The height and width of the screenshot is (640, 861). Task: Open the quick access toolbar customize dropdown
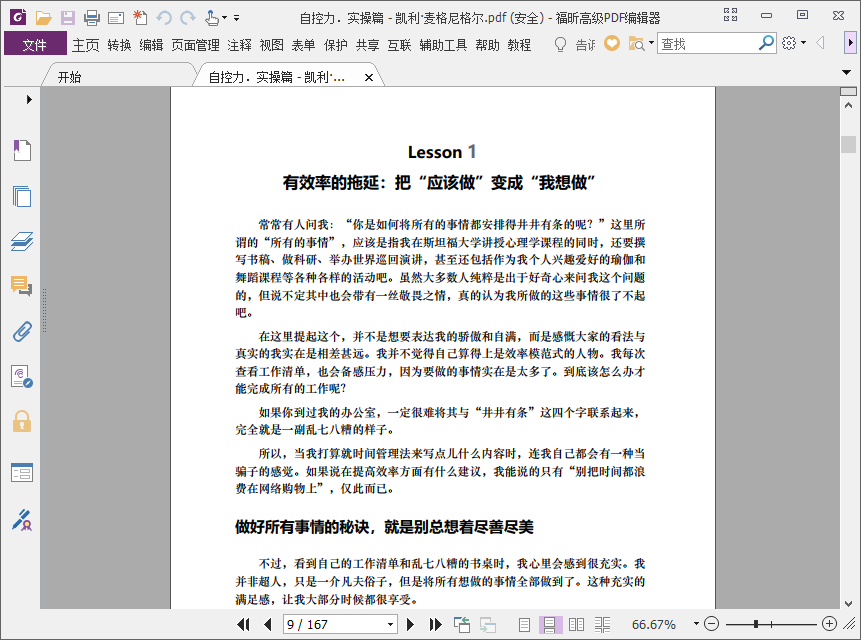(236, 18)
